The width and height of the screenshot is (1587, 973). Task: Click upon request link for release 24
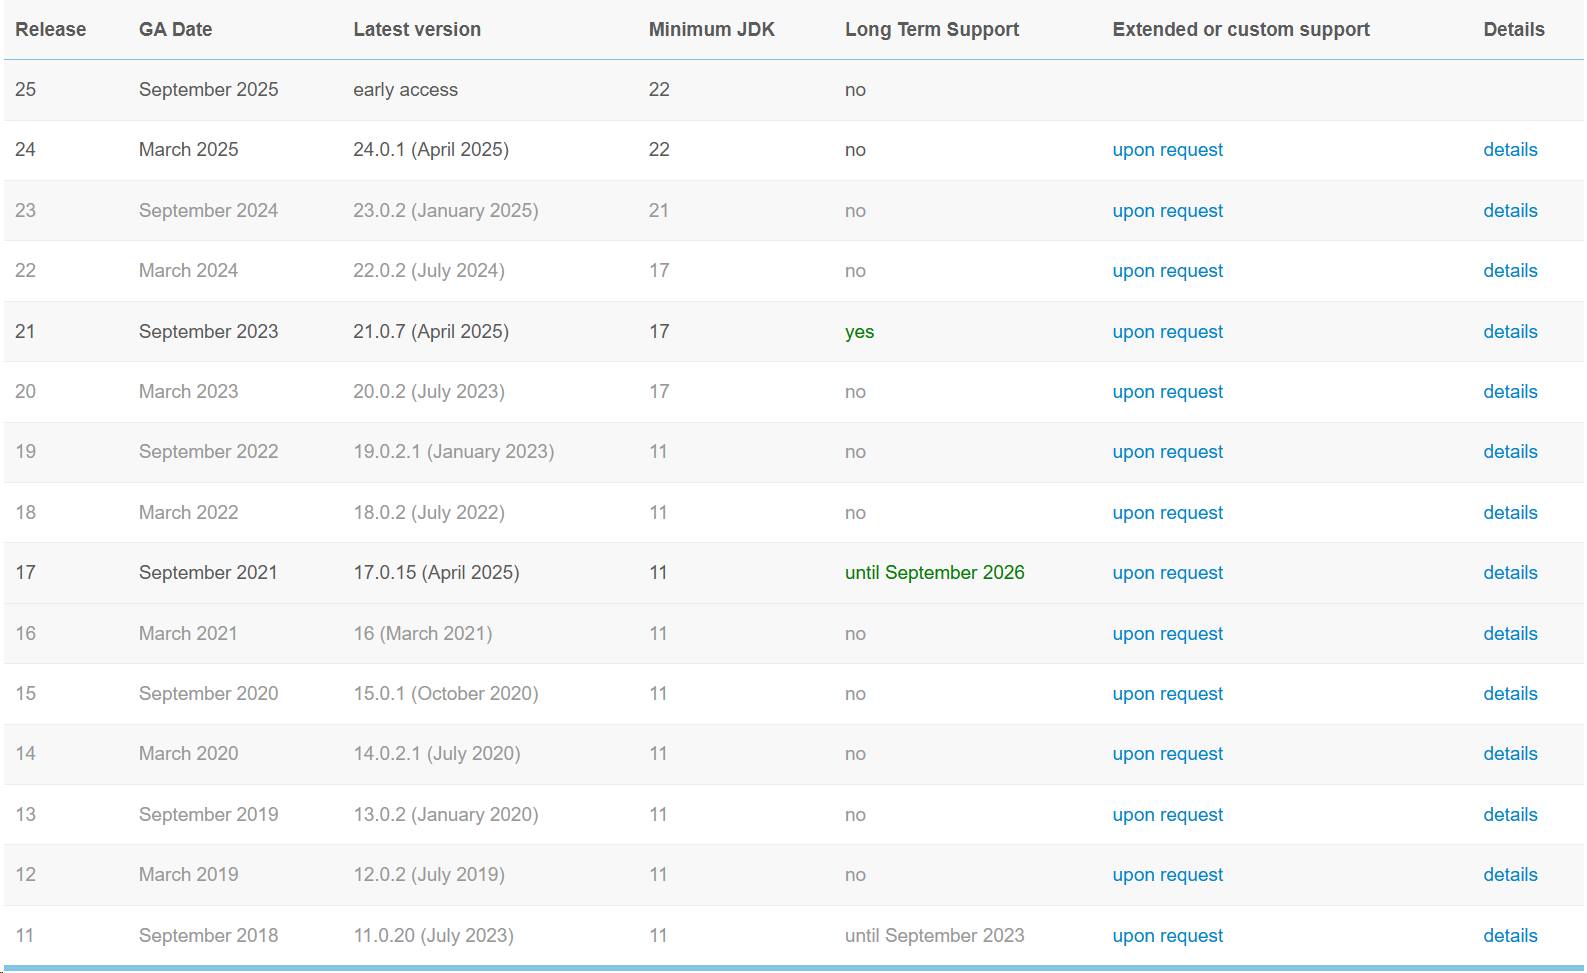[1167, 150]
